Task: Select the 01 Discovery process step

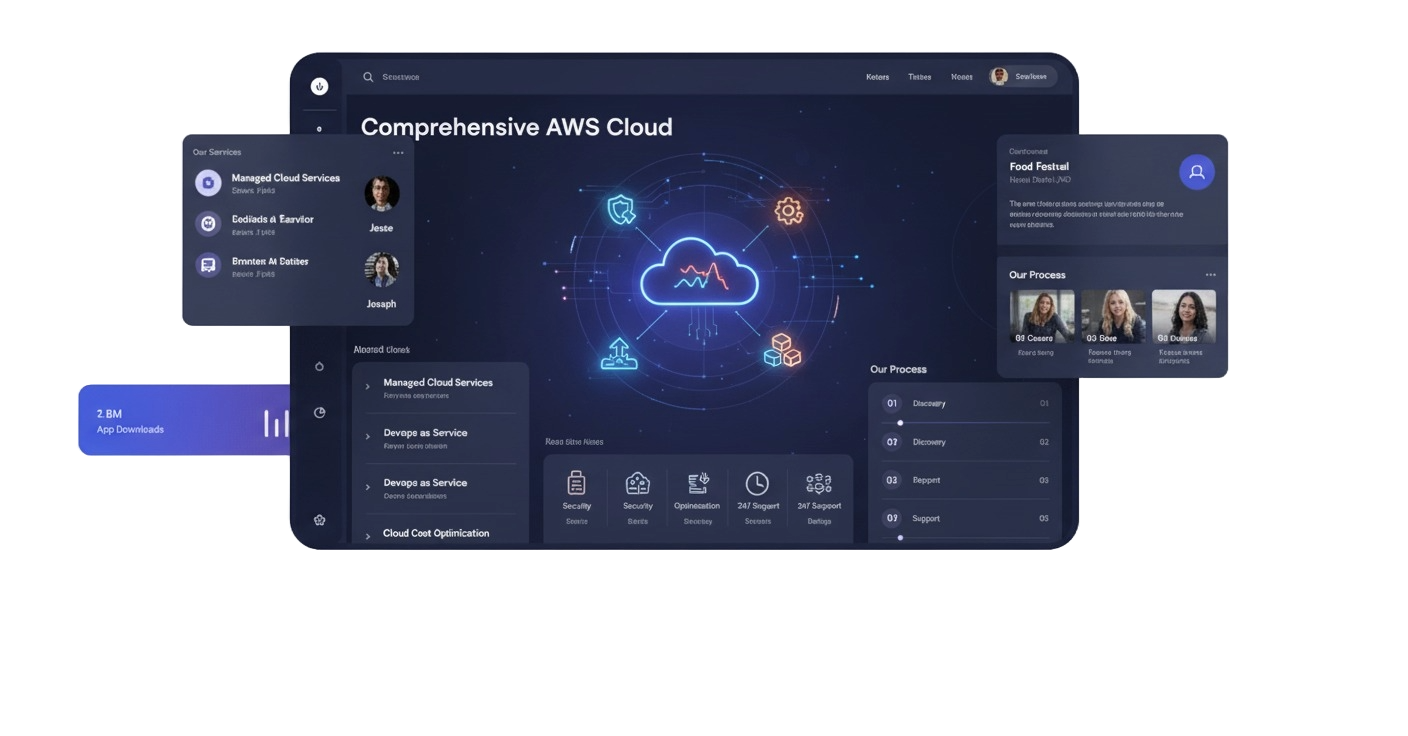Action: pyautogui.click(x=965, y=404)
